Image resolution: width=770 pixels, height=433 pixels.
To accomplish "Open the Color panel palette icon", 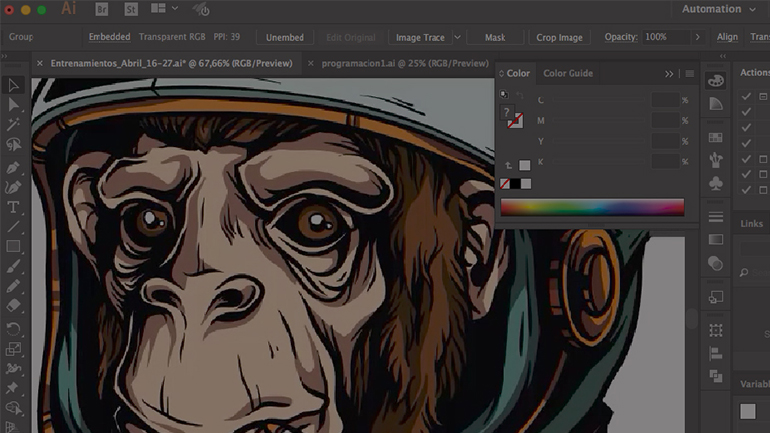I will [x=715, y=81].
